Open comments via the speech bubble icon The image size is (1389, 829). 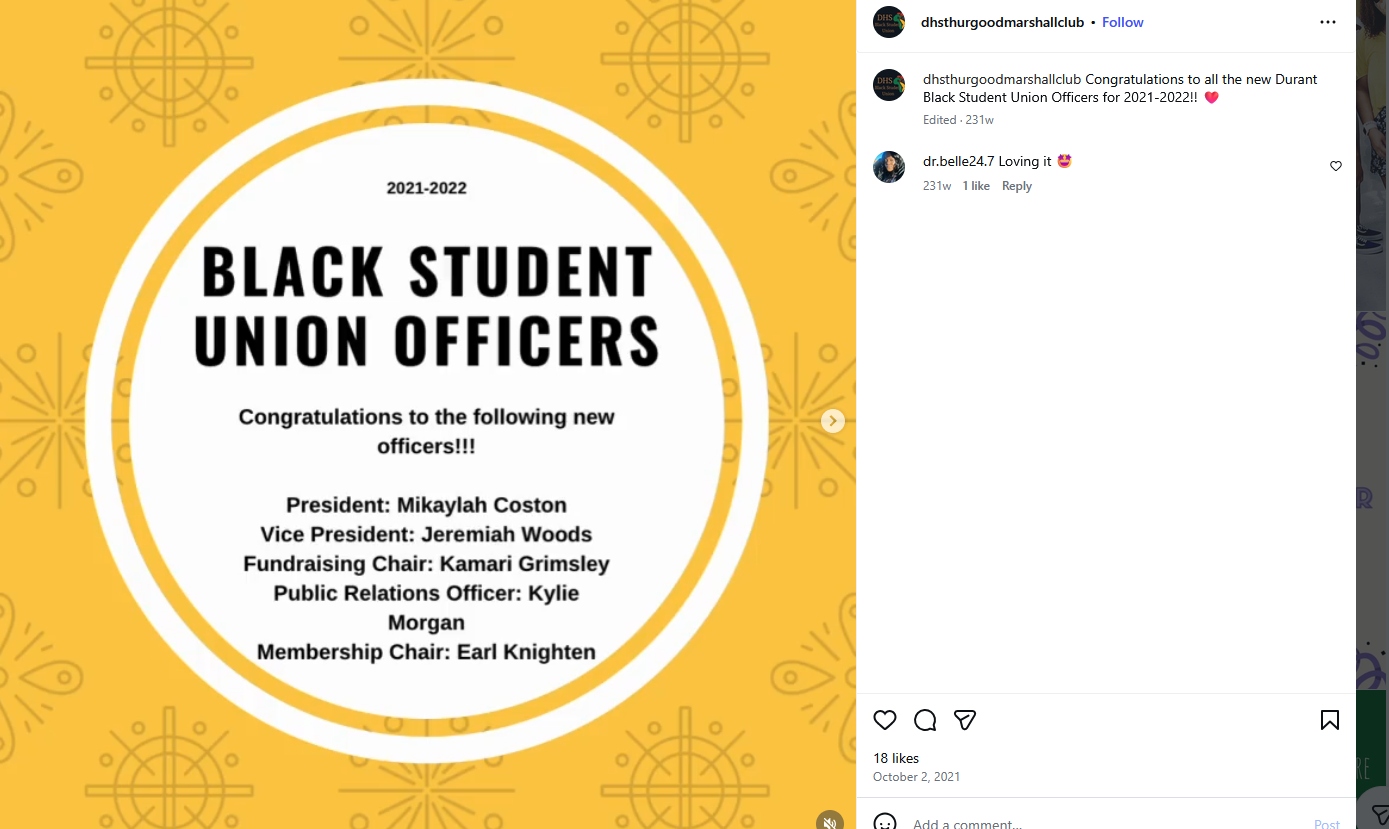point(925,720)
